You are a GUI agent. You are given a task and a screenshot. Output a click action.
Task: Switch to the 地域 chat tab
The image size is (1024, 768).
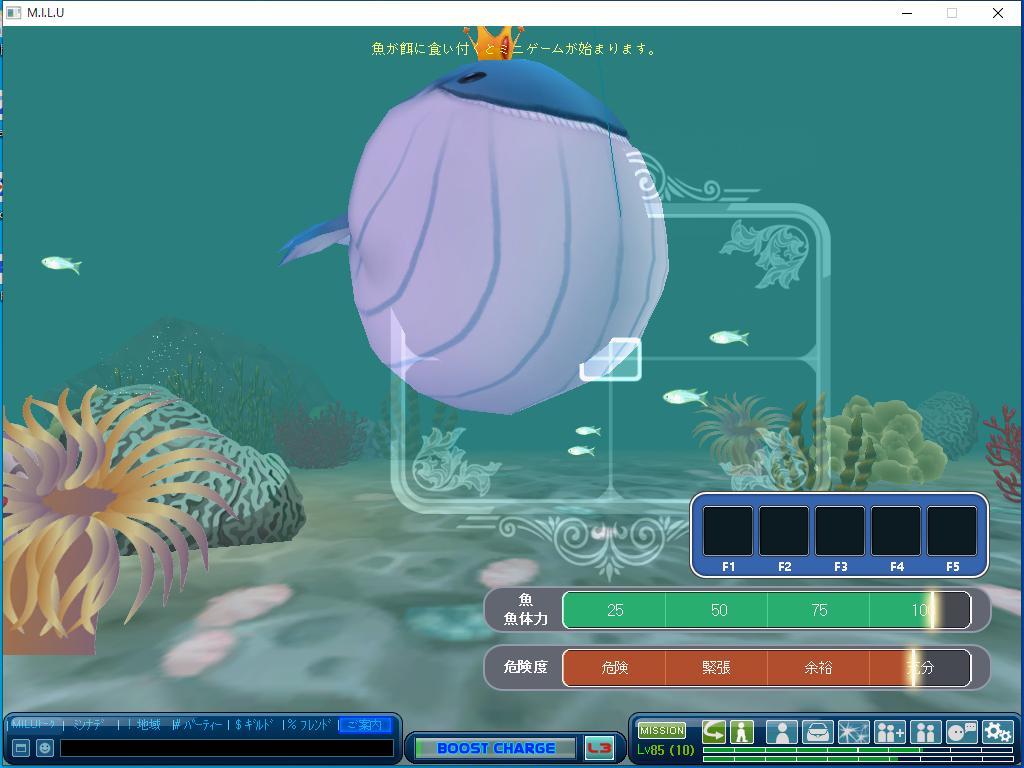point(148,725)
